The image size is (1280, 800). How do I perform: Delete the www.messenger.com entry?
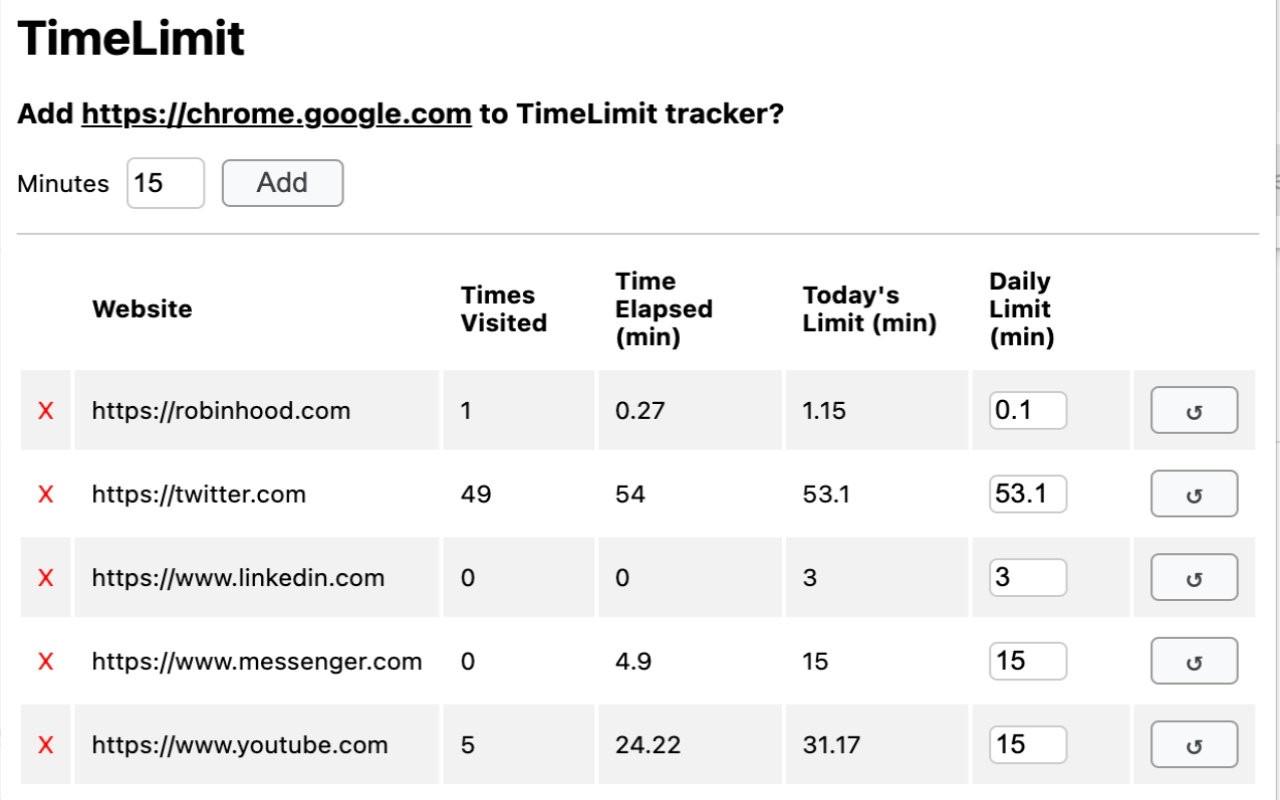45,661
